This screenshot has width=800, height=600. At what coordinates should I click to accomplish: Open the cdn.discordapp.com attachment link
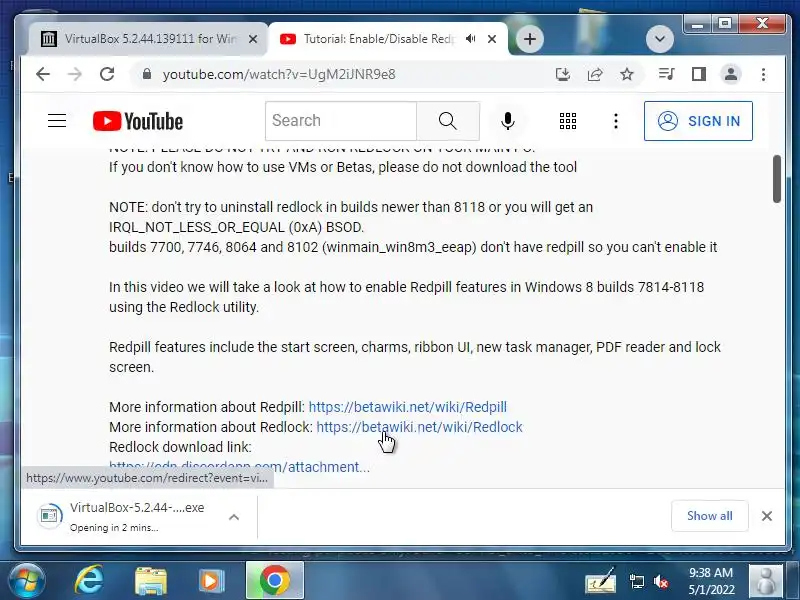(x=239, y=467)
